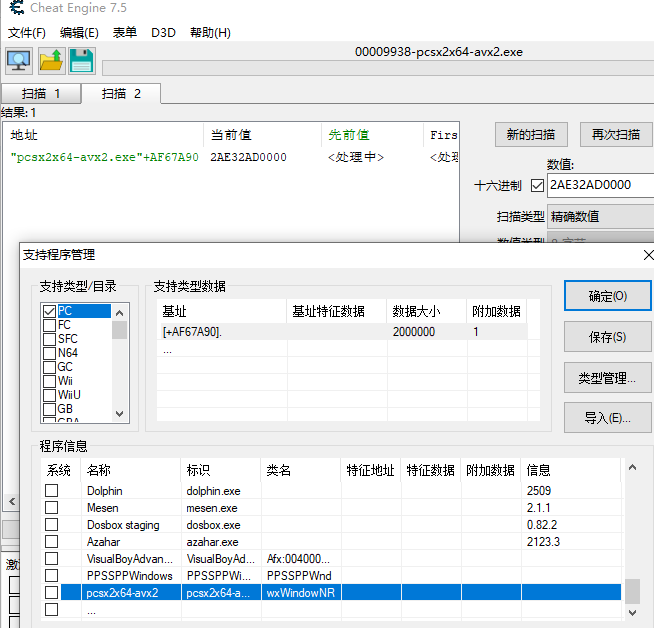
Task: Click the 新的扫描 button
Action: [531, 135]
